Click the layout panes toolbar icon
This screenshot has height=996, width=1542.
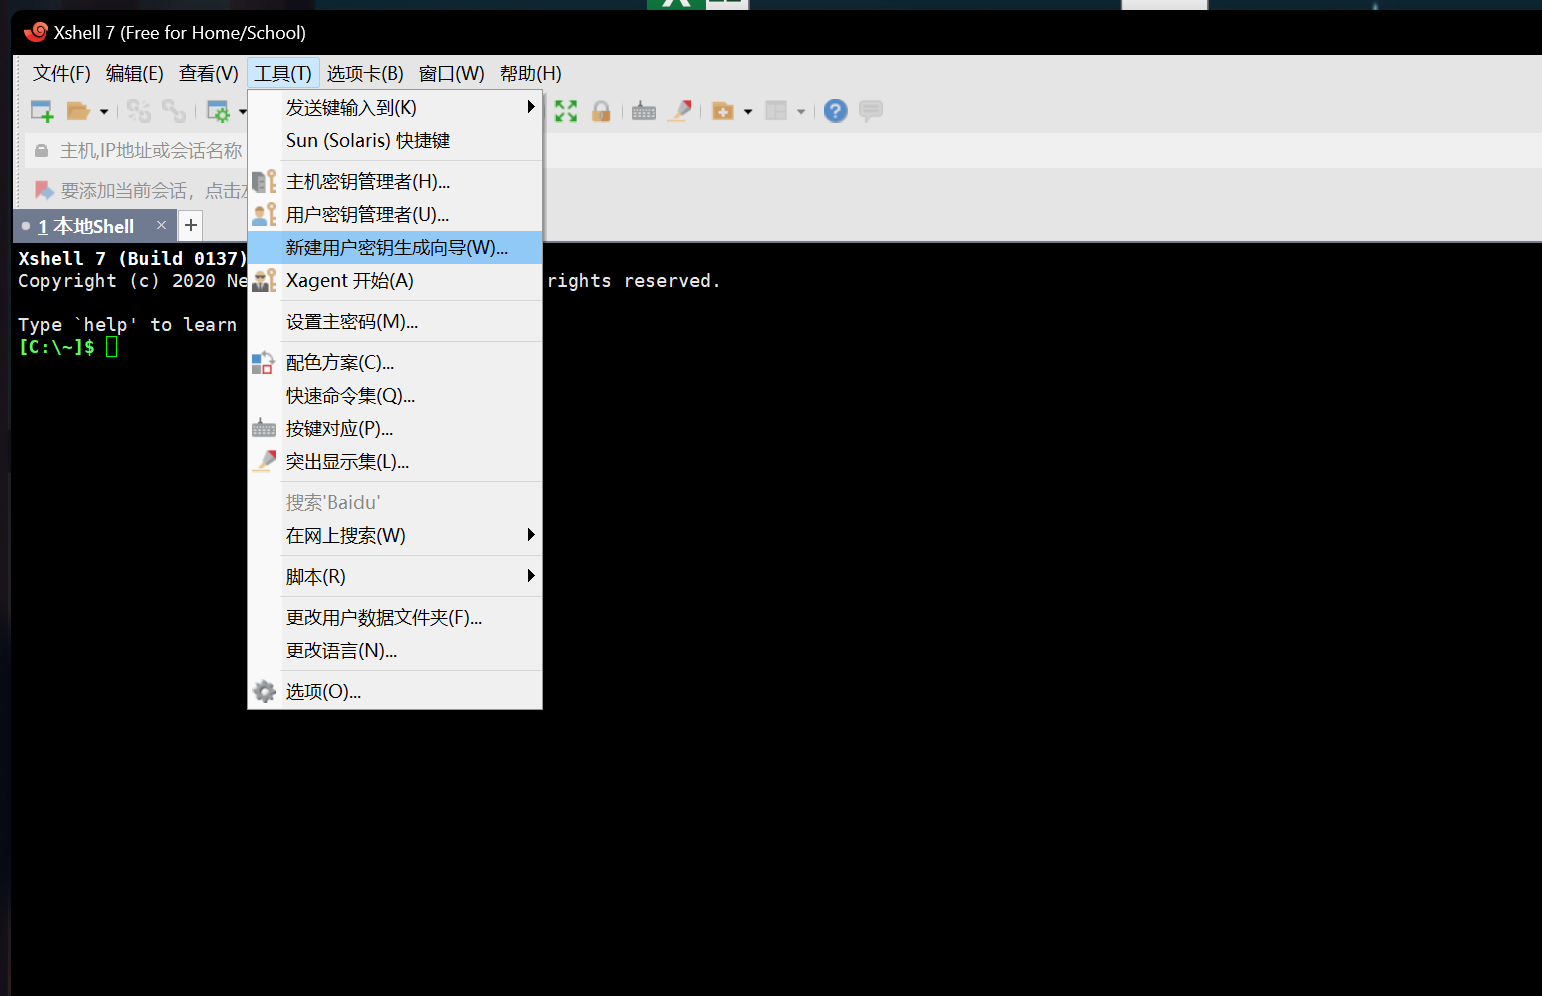776,111
